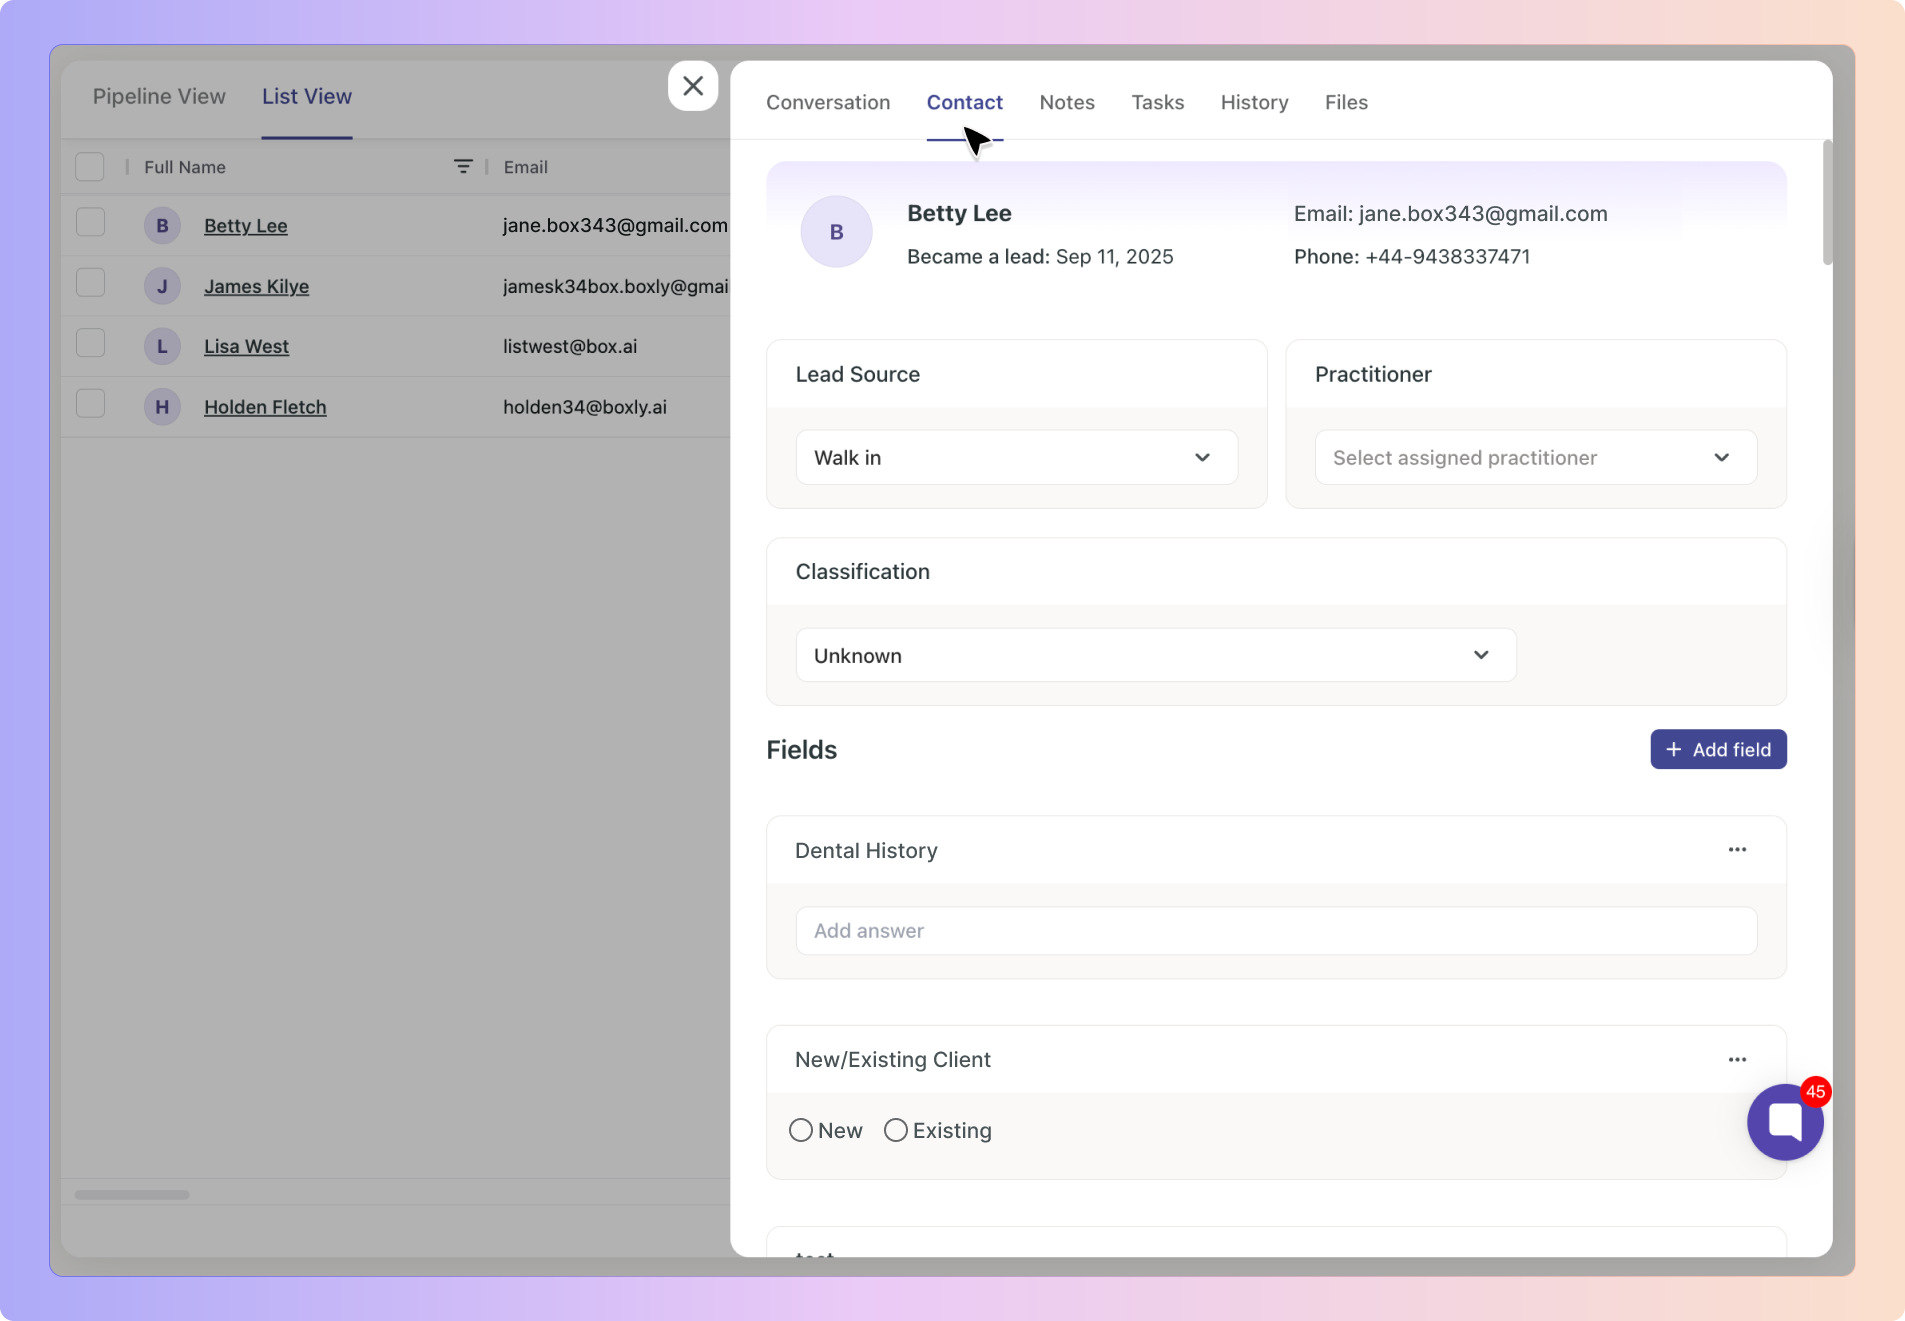Open Dental History field options menu
Image resolution: width=1905 pixels, height=1321 pixels.
click(1737, 850)
